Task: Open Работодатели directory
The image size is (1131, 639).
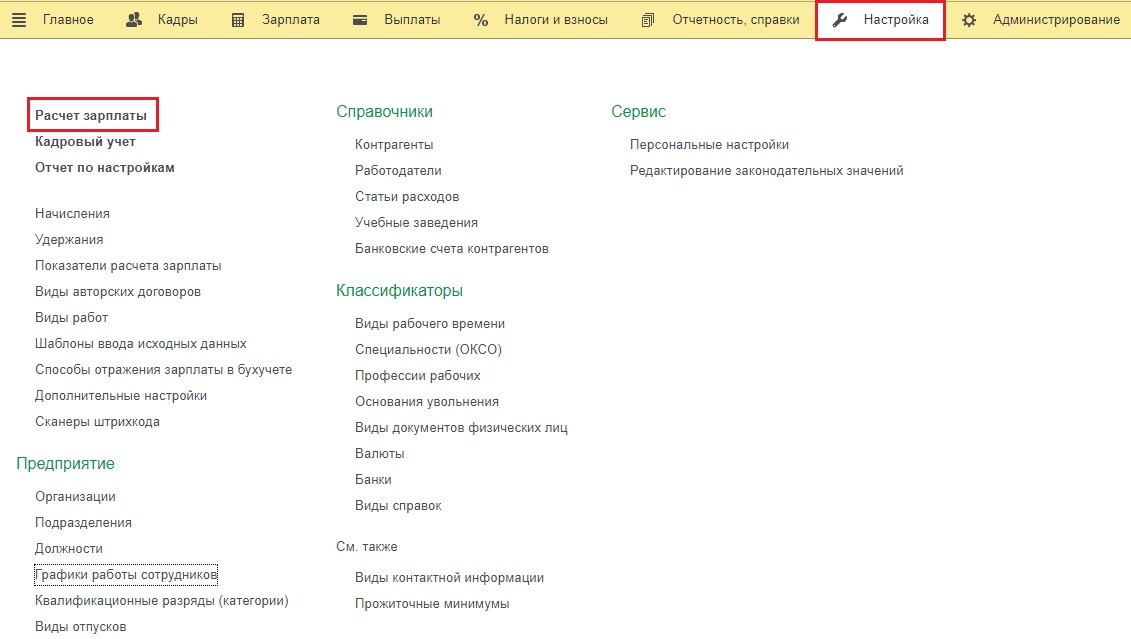Action: (x=398, y=170)
